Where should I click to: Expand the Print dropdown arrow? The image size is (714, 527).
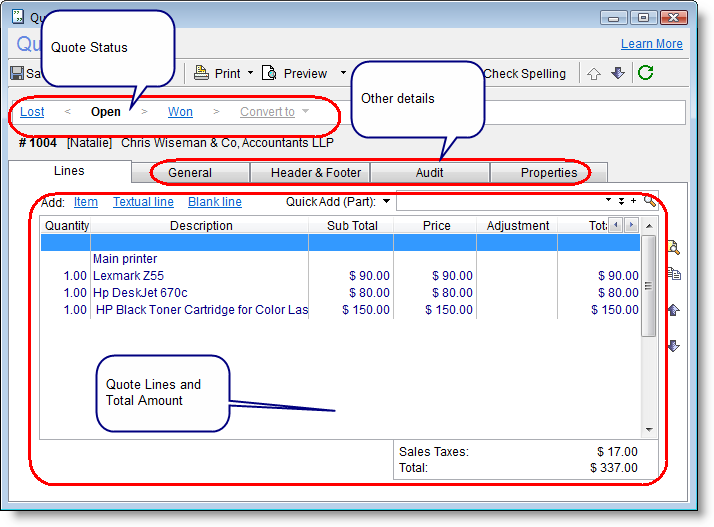[251, 73]
